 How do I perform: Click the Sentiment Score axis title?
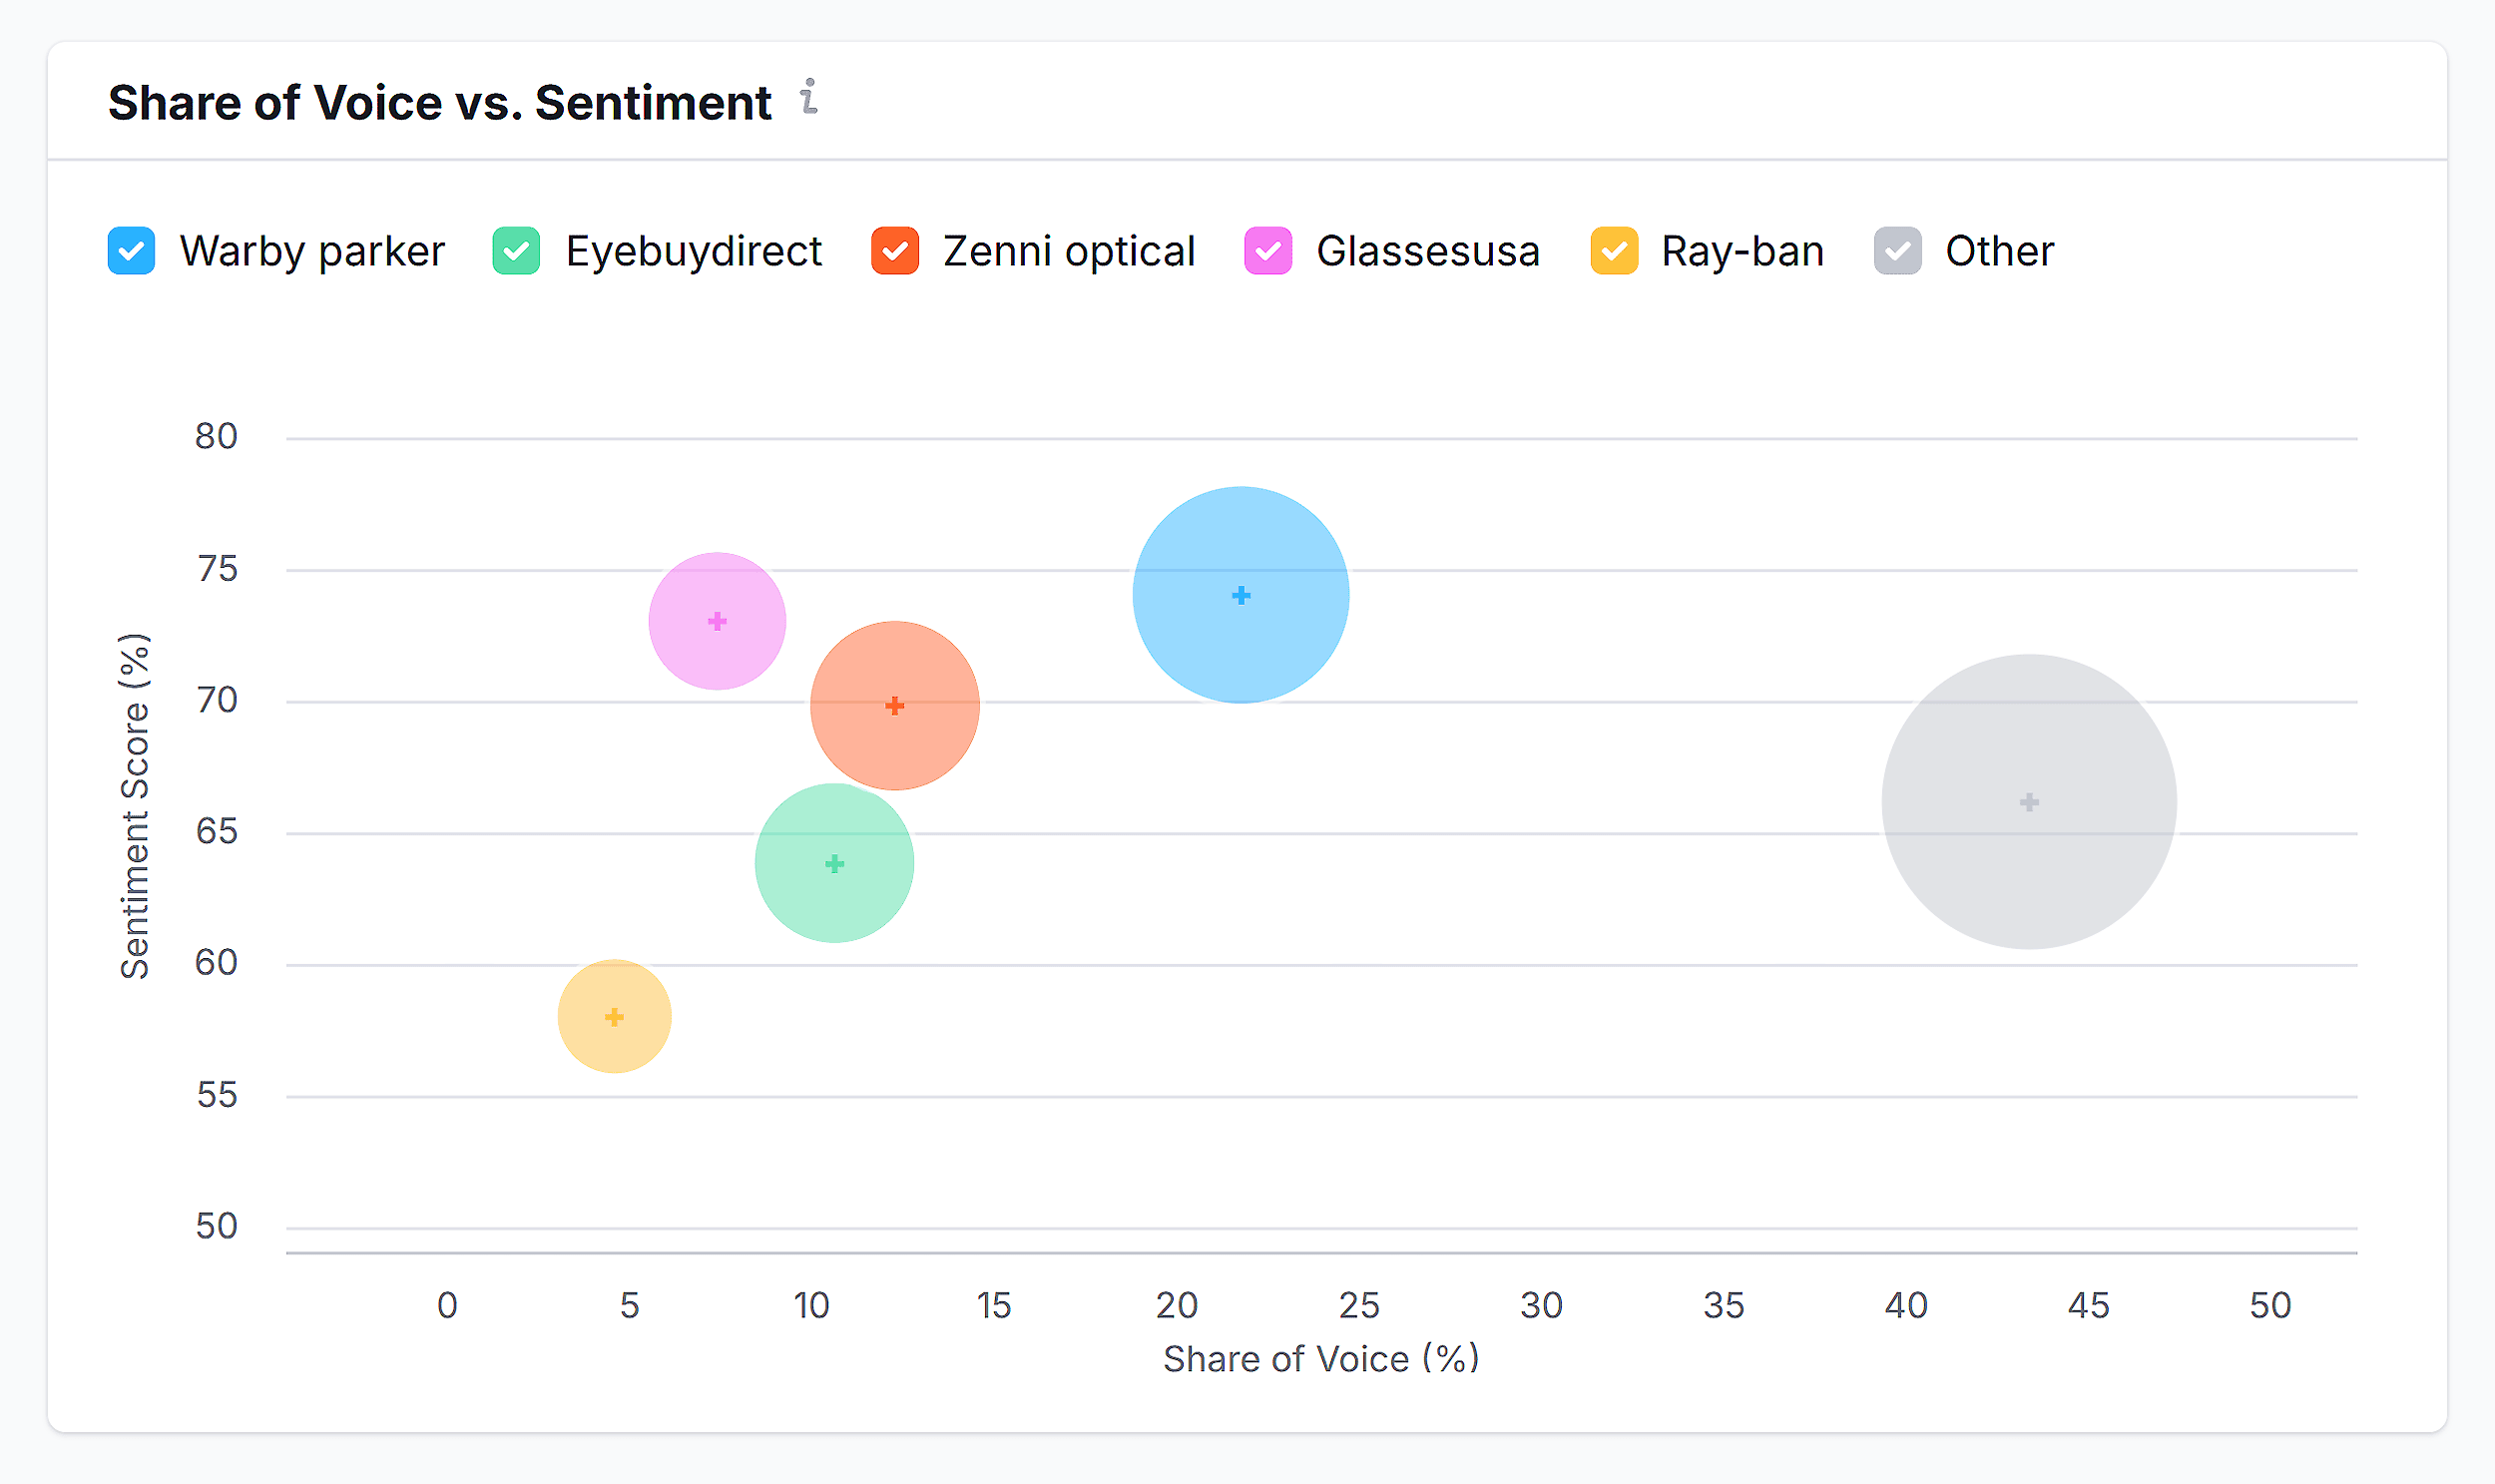135,805
